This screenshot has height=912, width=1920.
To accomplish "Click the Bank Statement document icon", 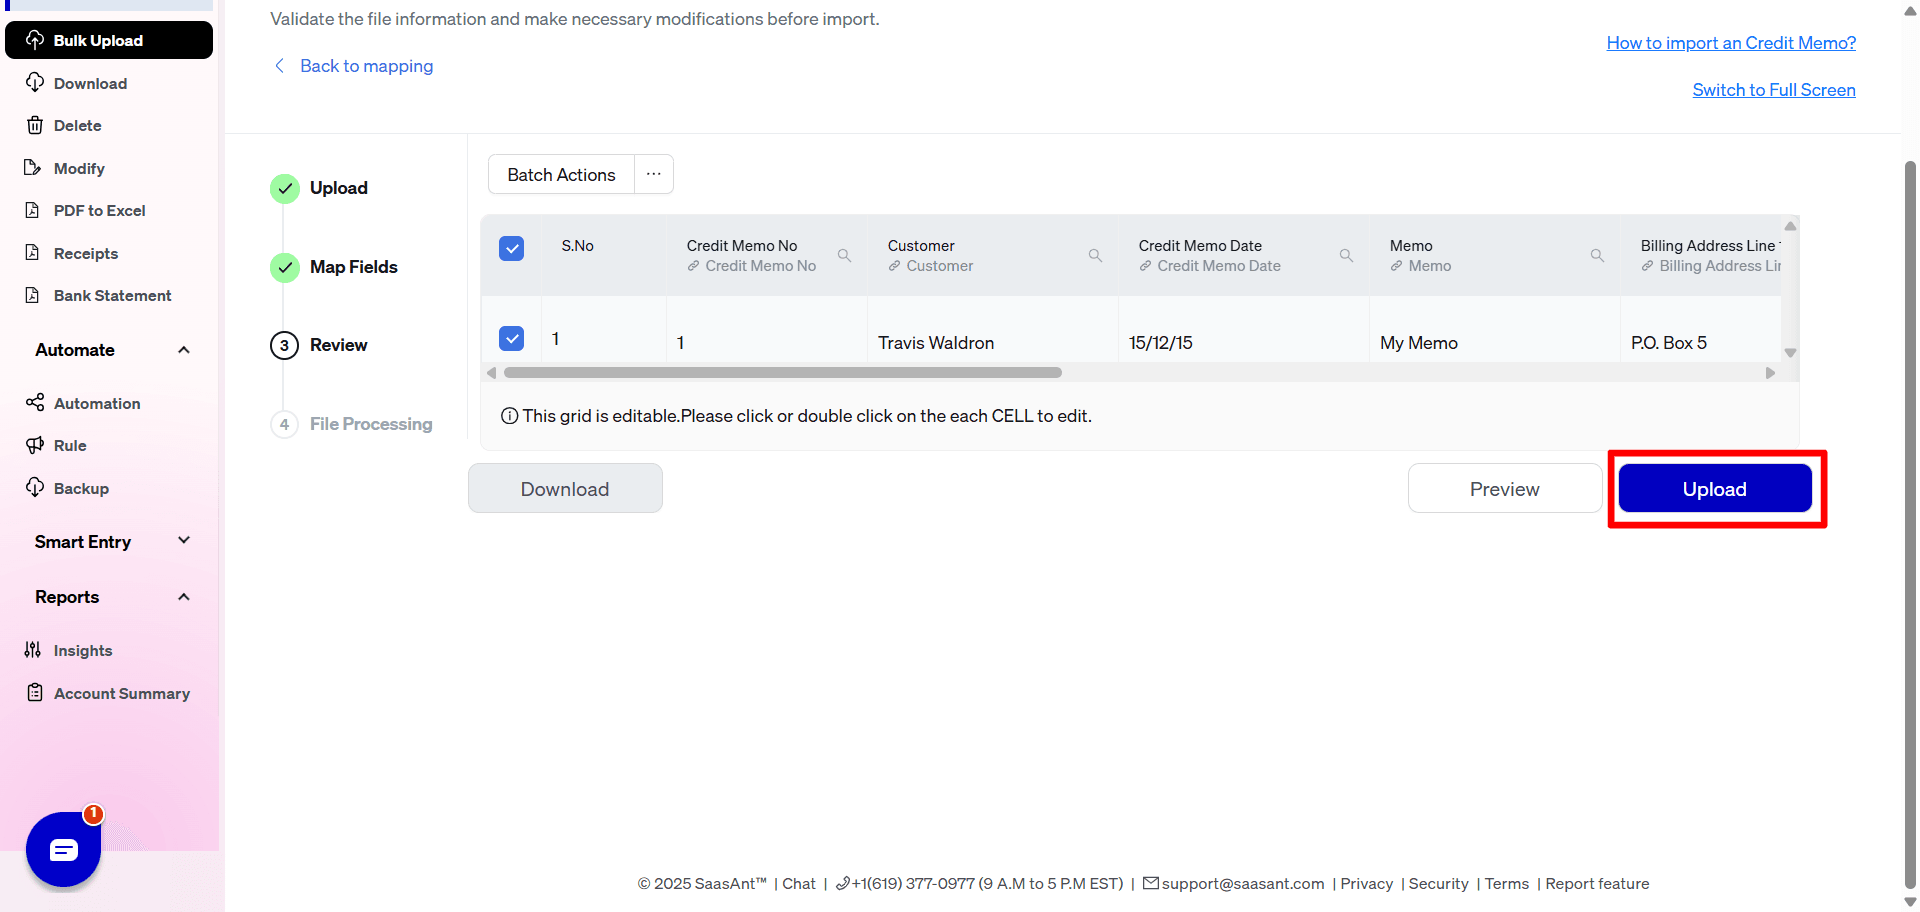I will coord(33,295).
